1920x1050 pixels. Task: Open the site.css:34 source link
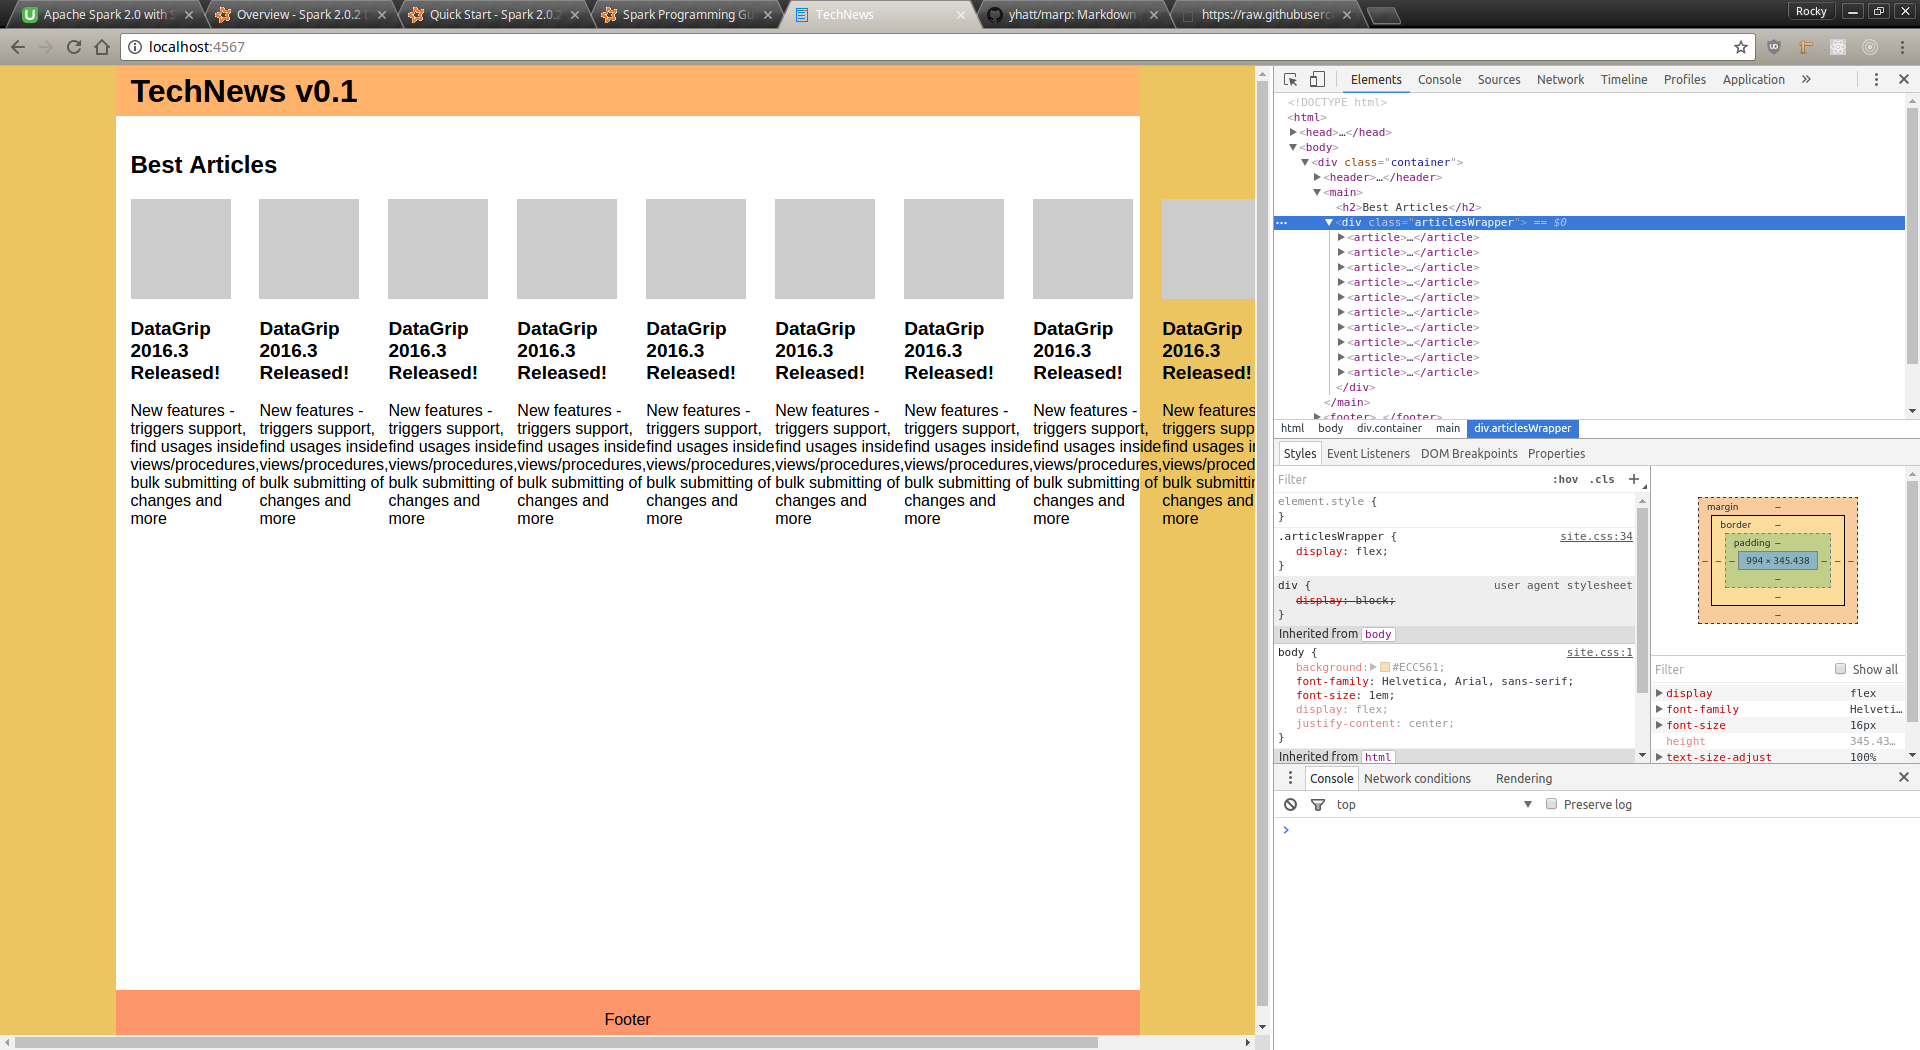(x=1596, y=536)
